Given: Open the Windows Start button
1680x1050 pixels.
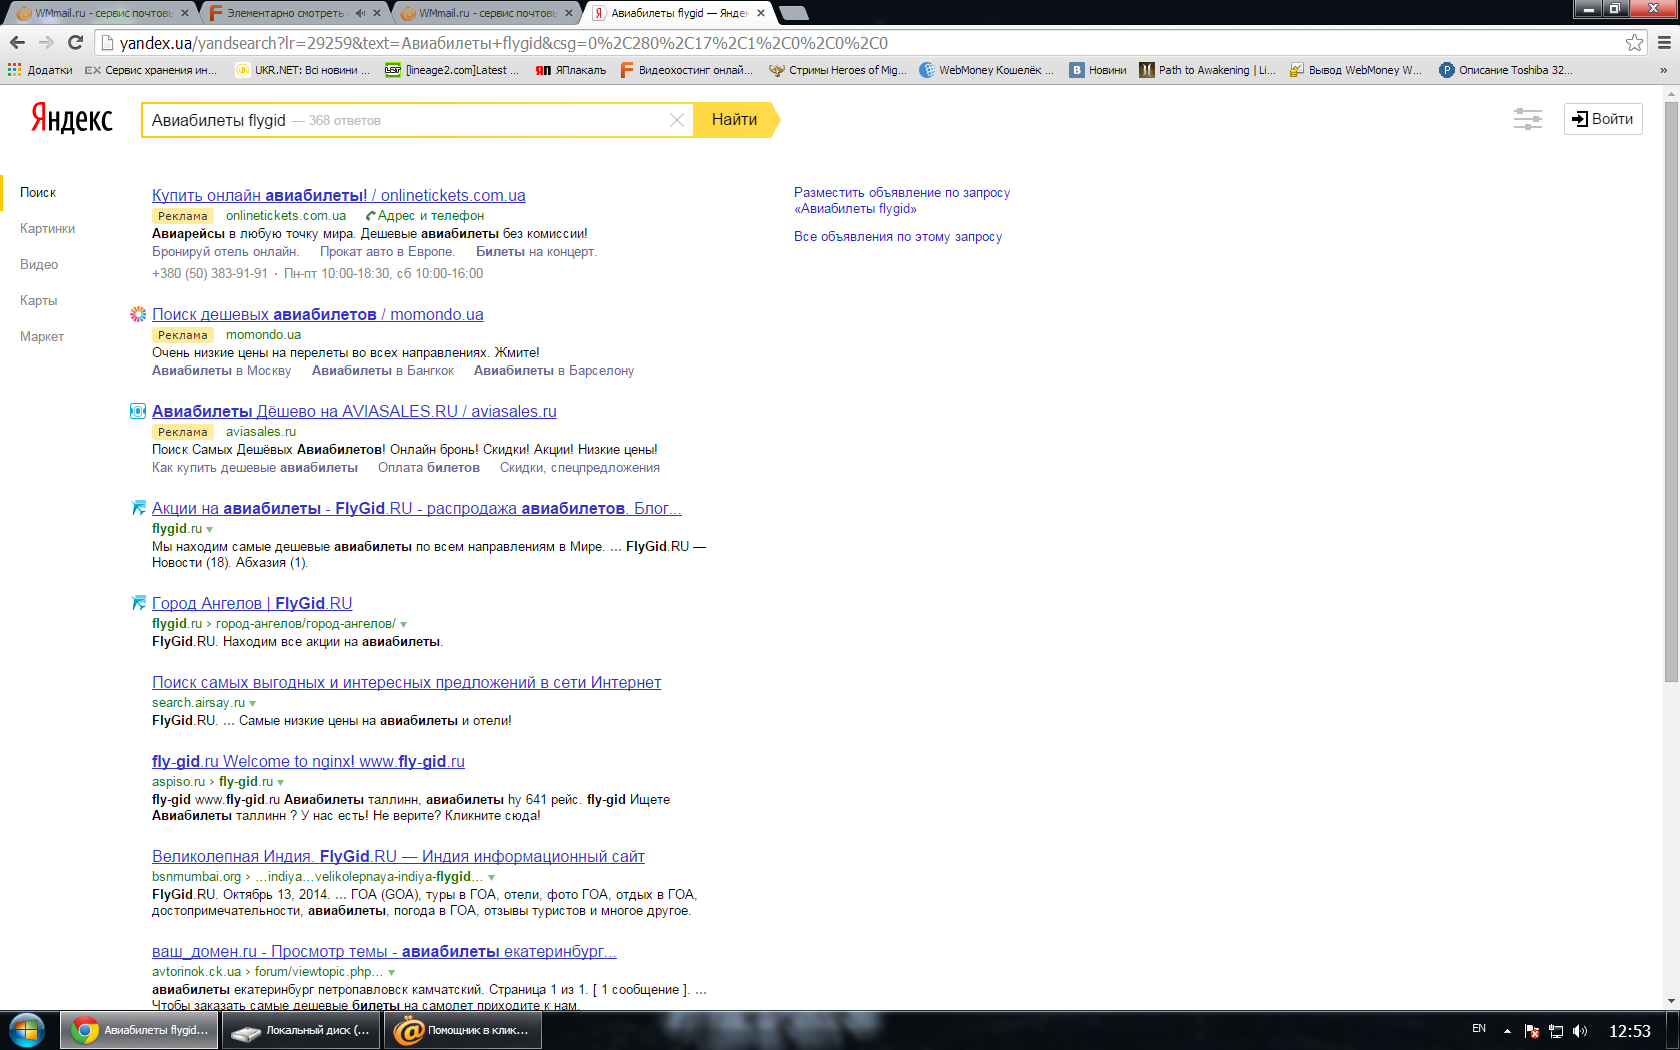Looking at the screenshot, I should pos(27,1030).
